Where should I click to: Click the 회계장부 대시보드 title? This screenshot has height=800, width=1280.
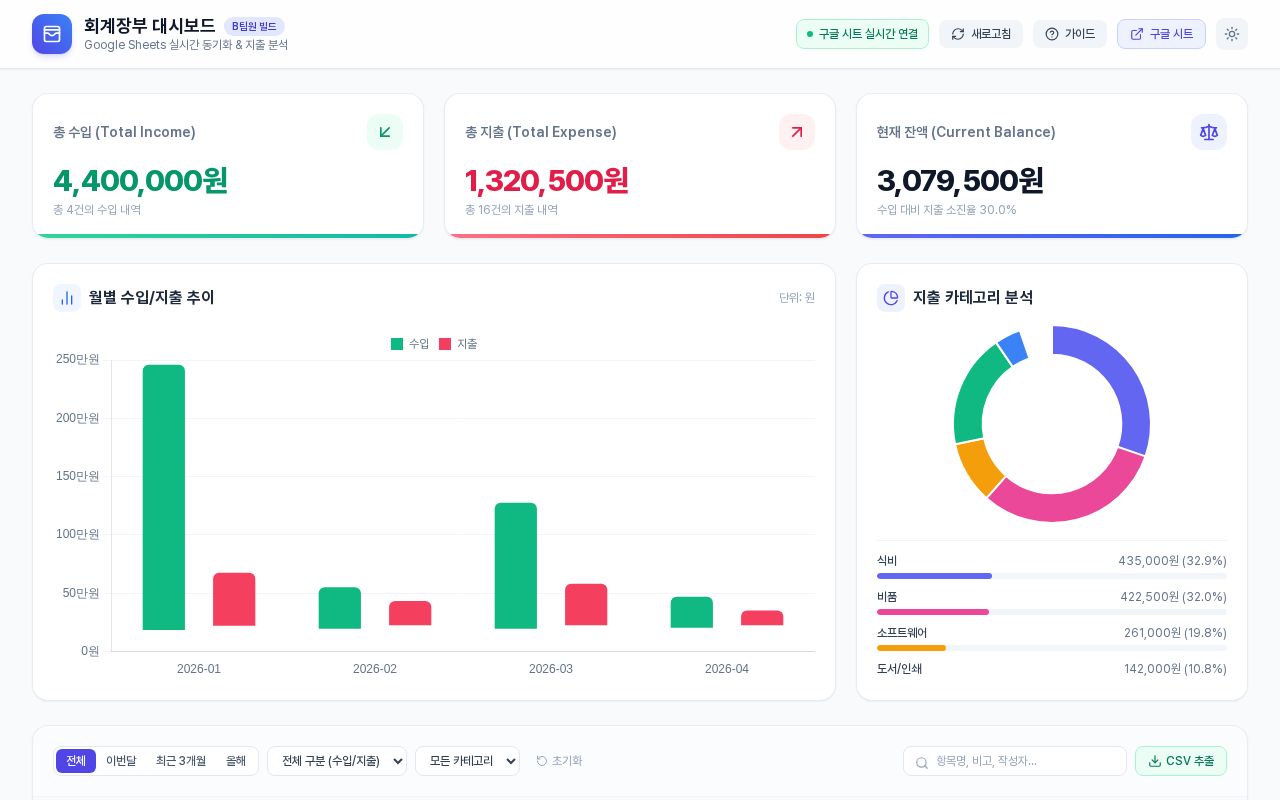pyautogui.click(x=150, y=26)
